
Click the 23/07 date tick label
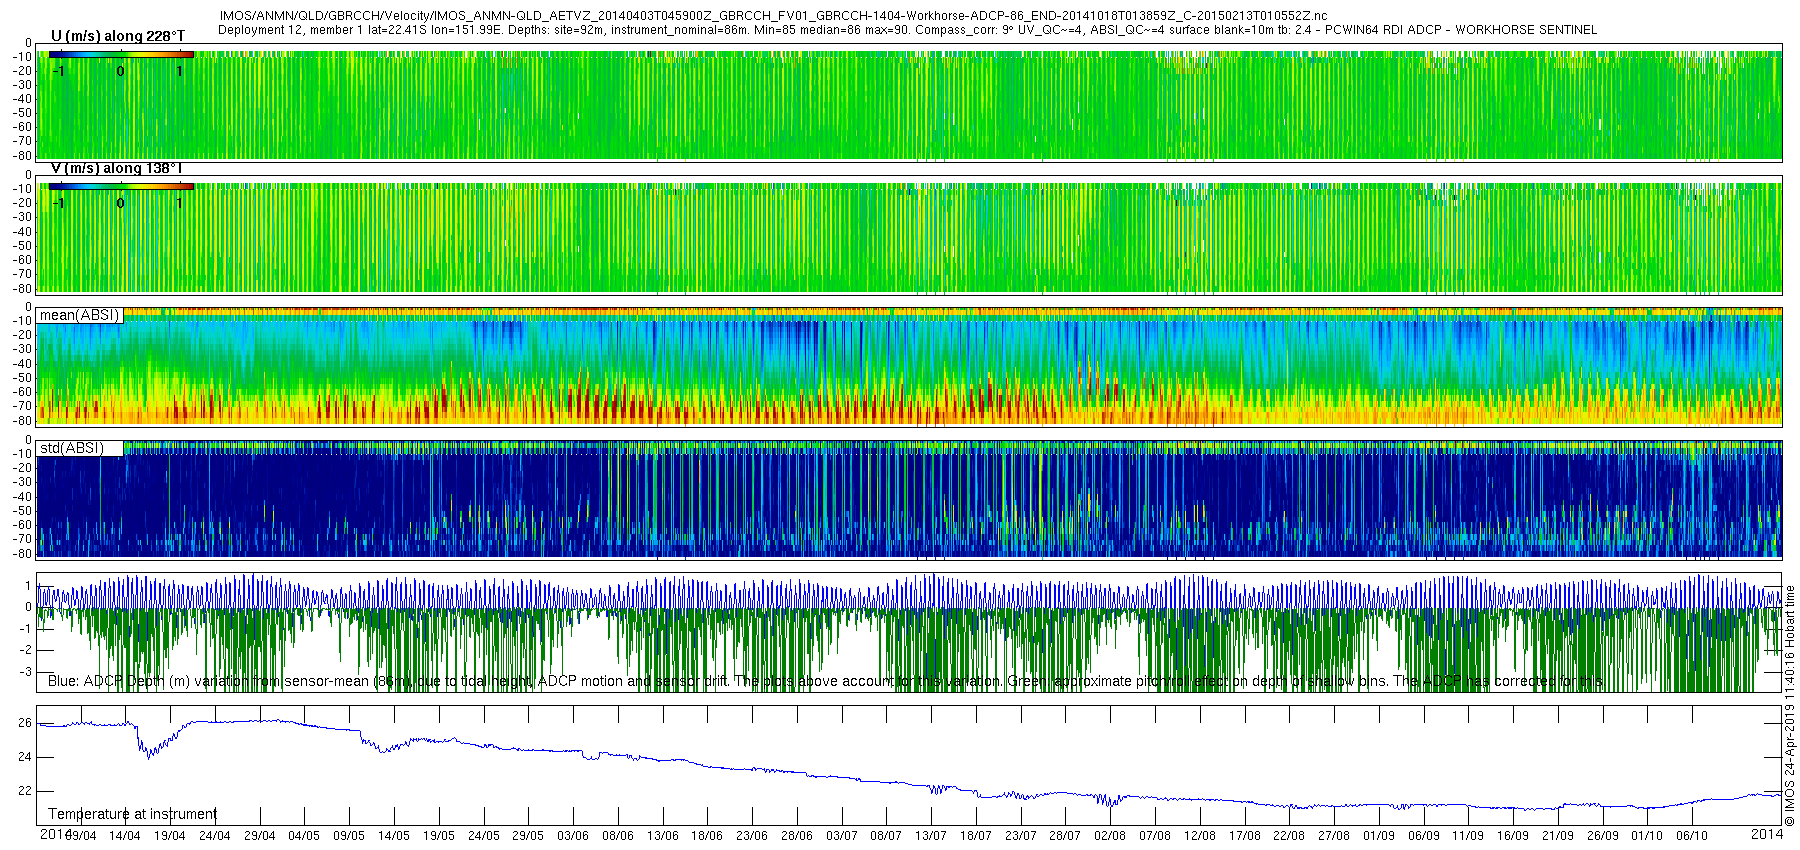pos(1021,836)
